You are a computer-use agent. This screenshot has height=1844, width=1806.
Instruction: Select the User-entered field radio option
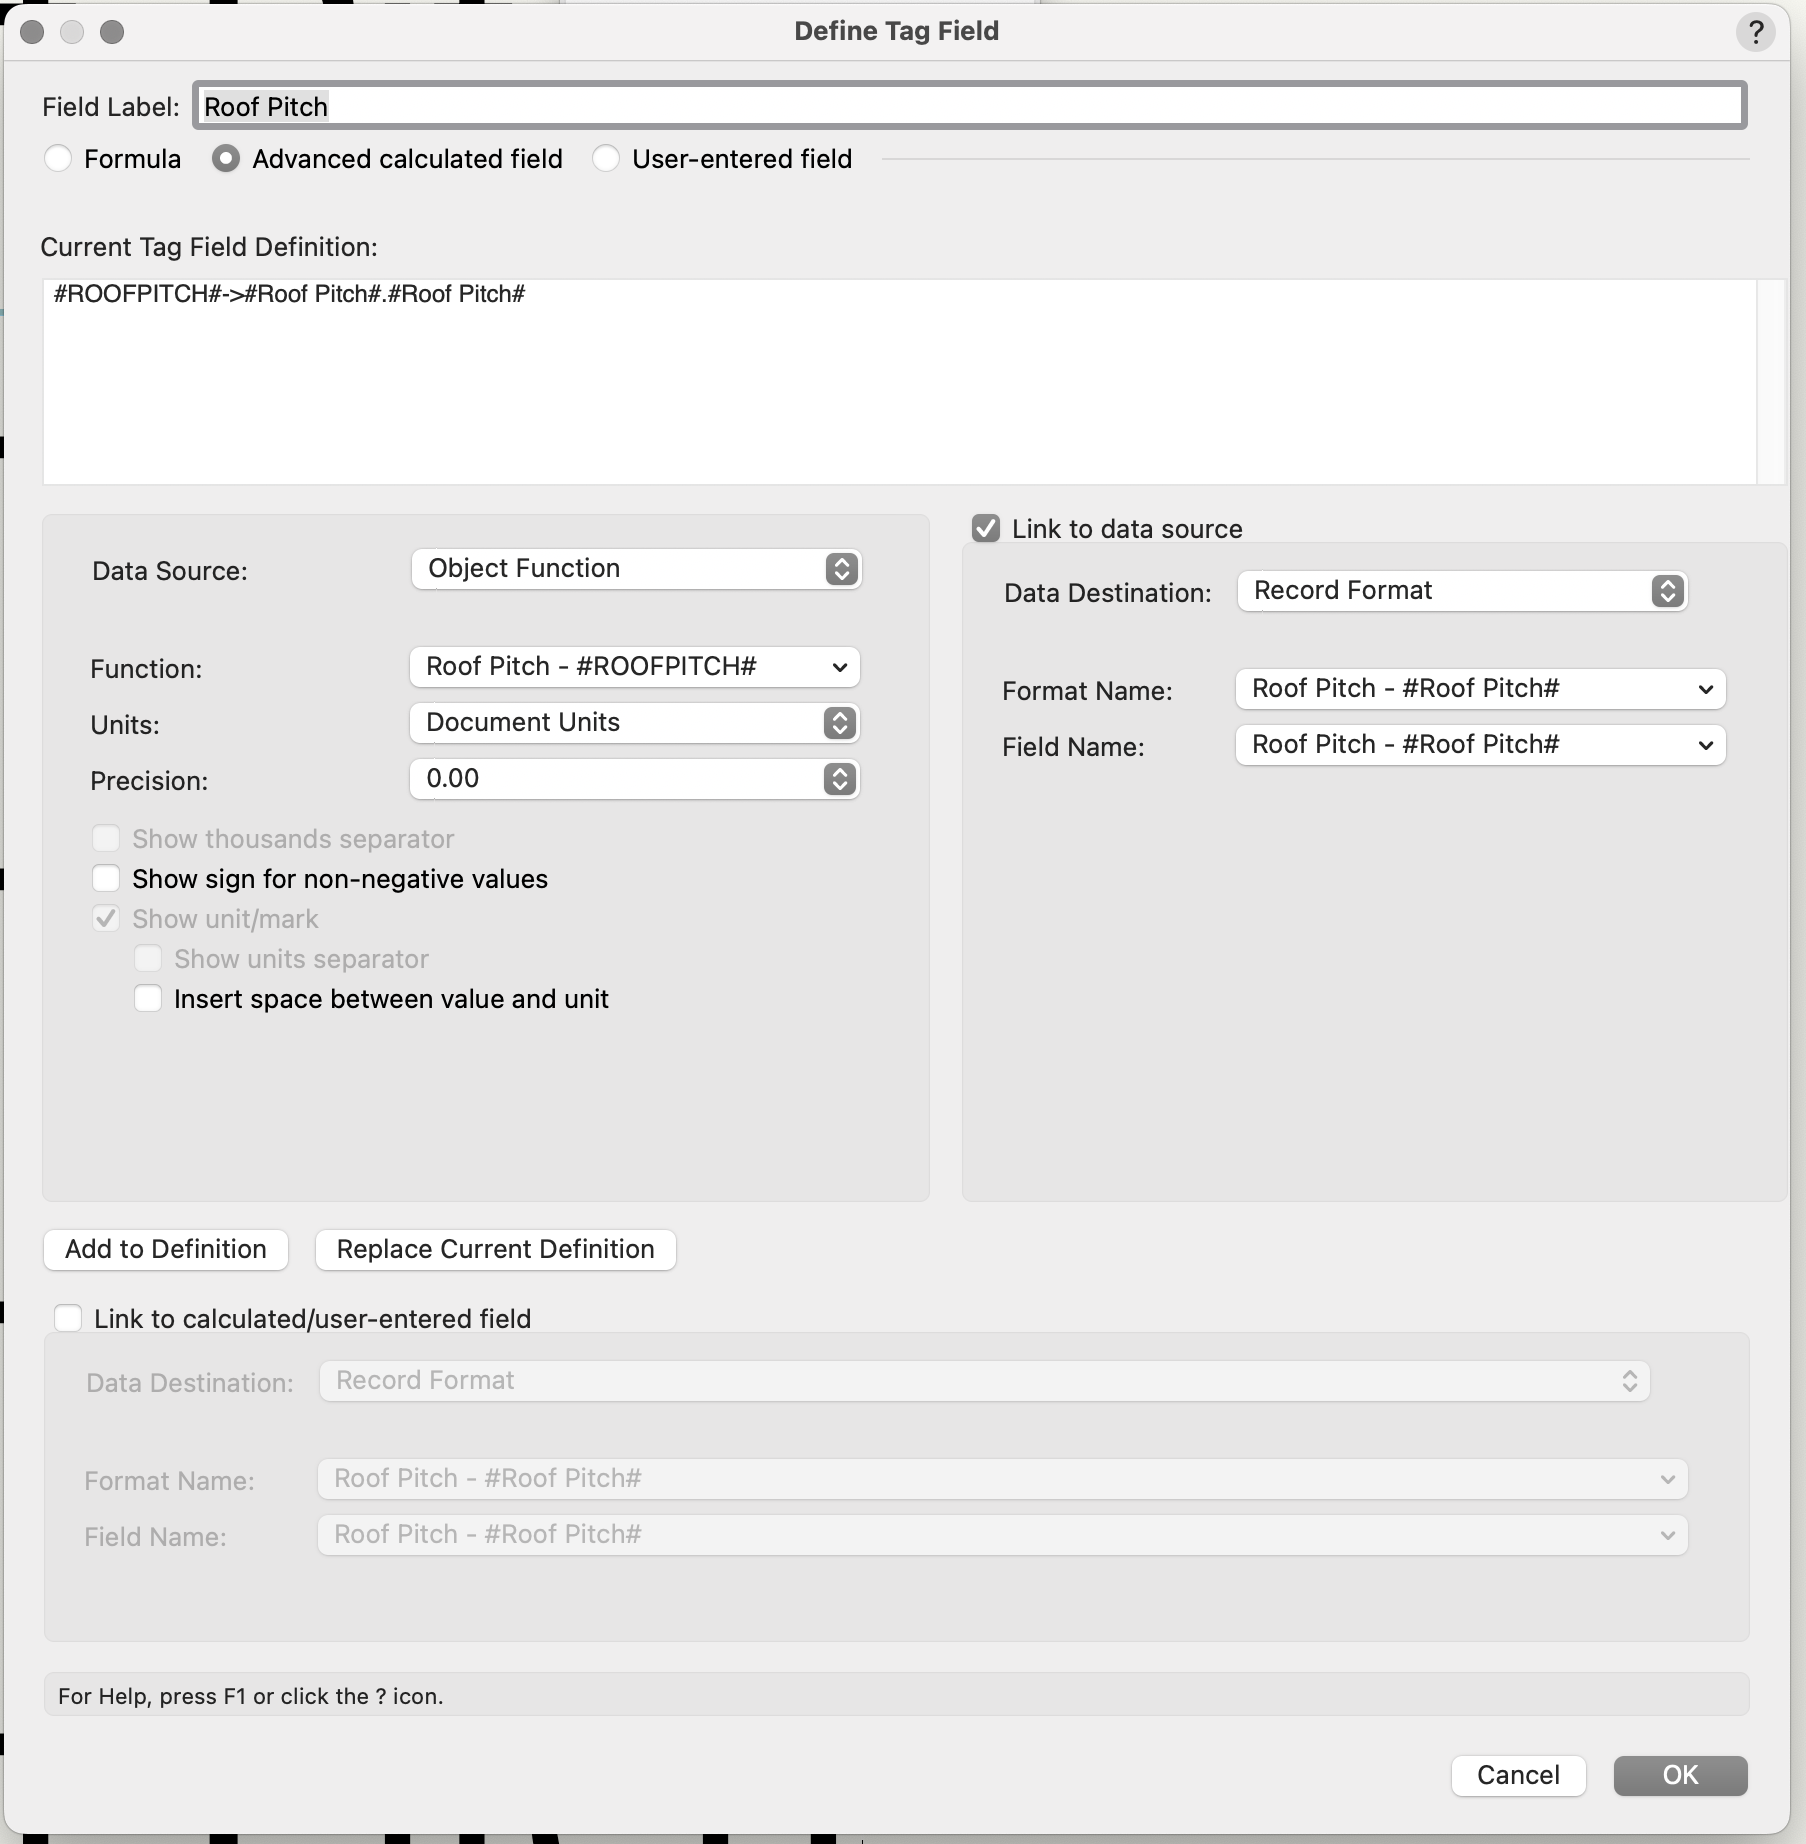tap(606, 159)
